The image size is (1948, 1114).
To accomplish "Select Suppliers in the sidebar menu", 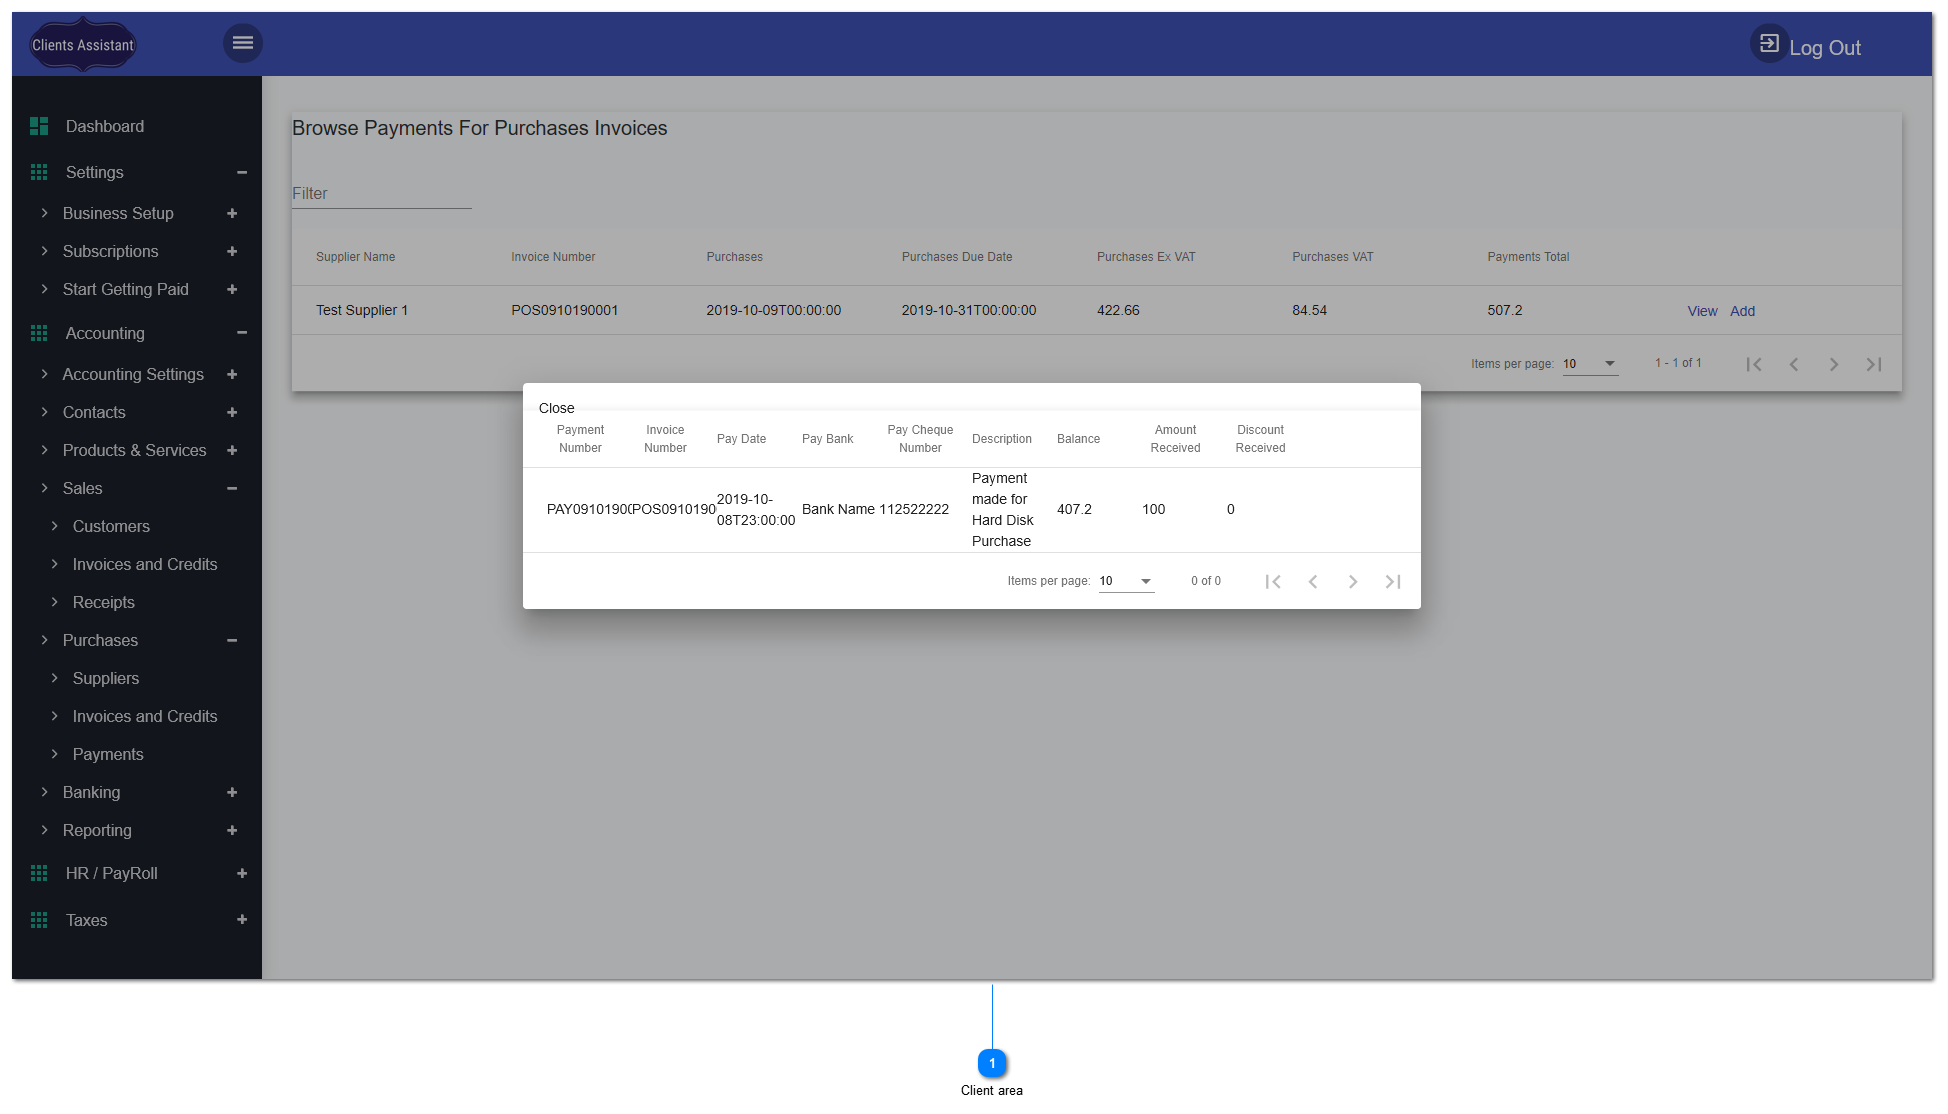I will point(105,678).
